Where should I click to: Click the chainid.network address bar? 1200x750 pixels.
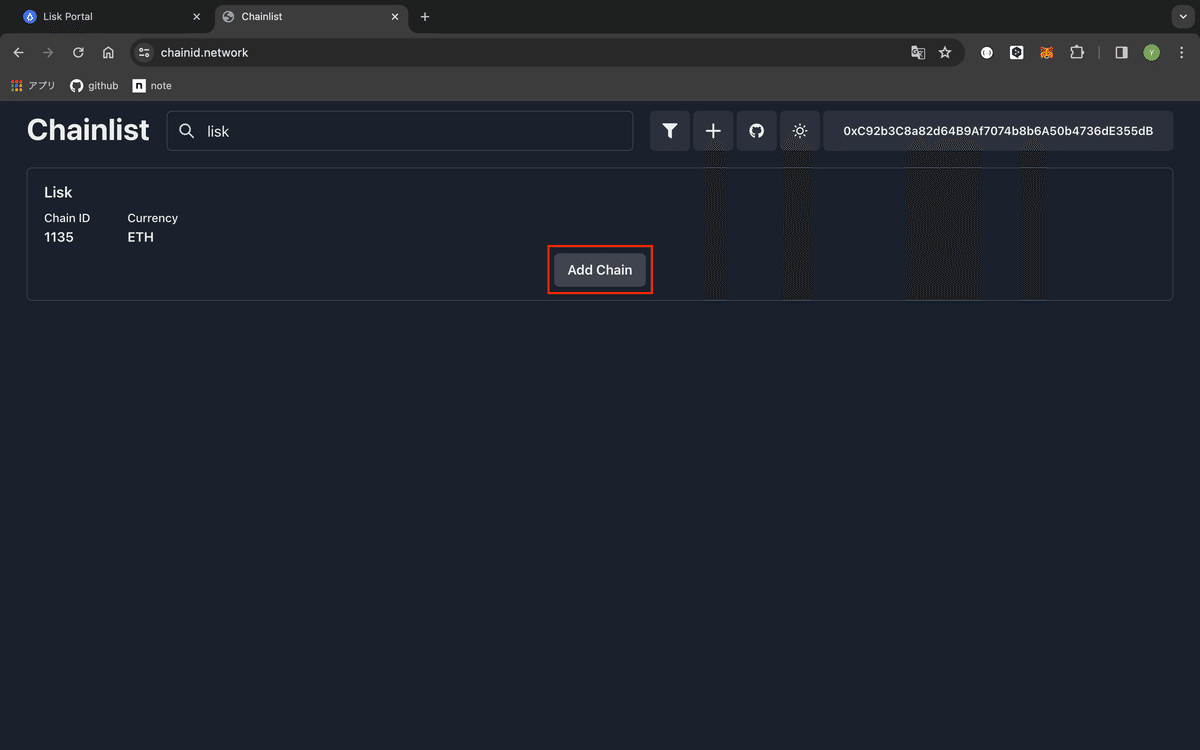547,53
